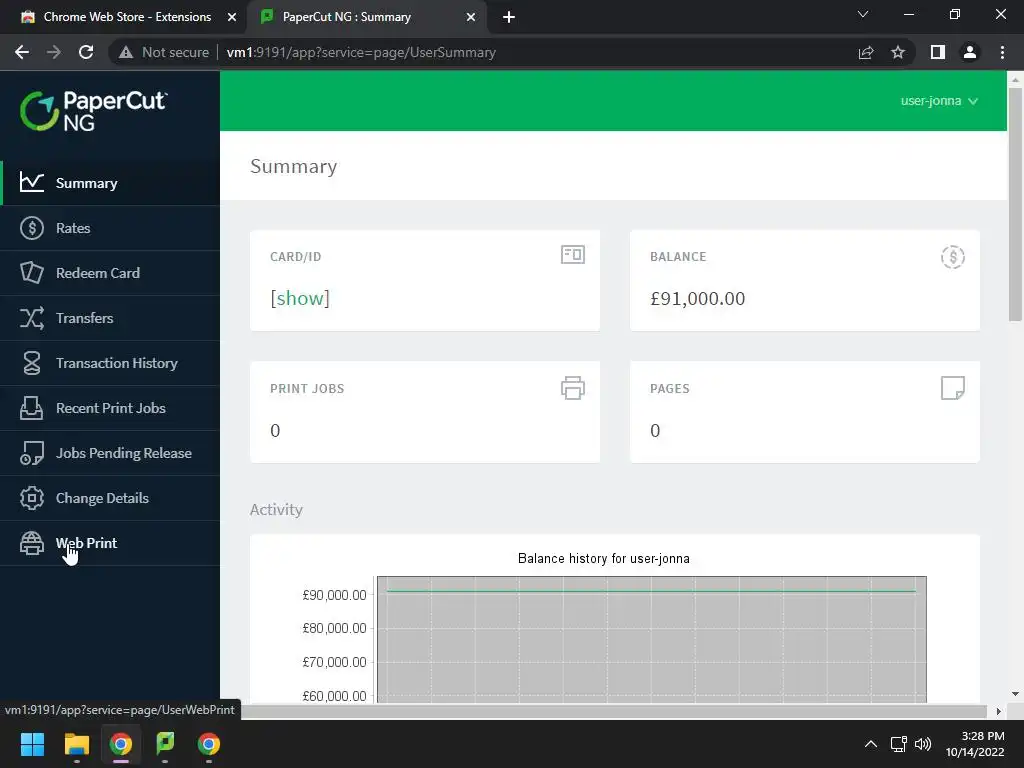Open the Summary menu item

point(110,183)
